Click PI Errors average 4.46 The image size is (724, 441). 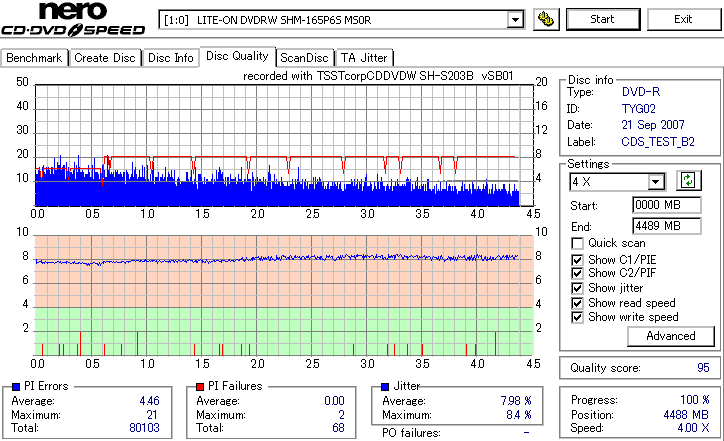click(x=149, y=401)
